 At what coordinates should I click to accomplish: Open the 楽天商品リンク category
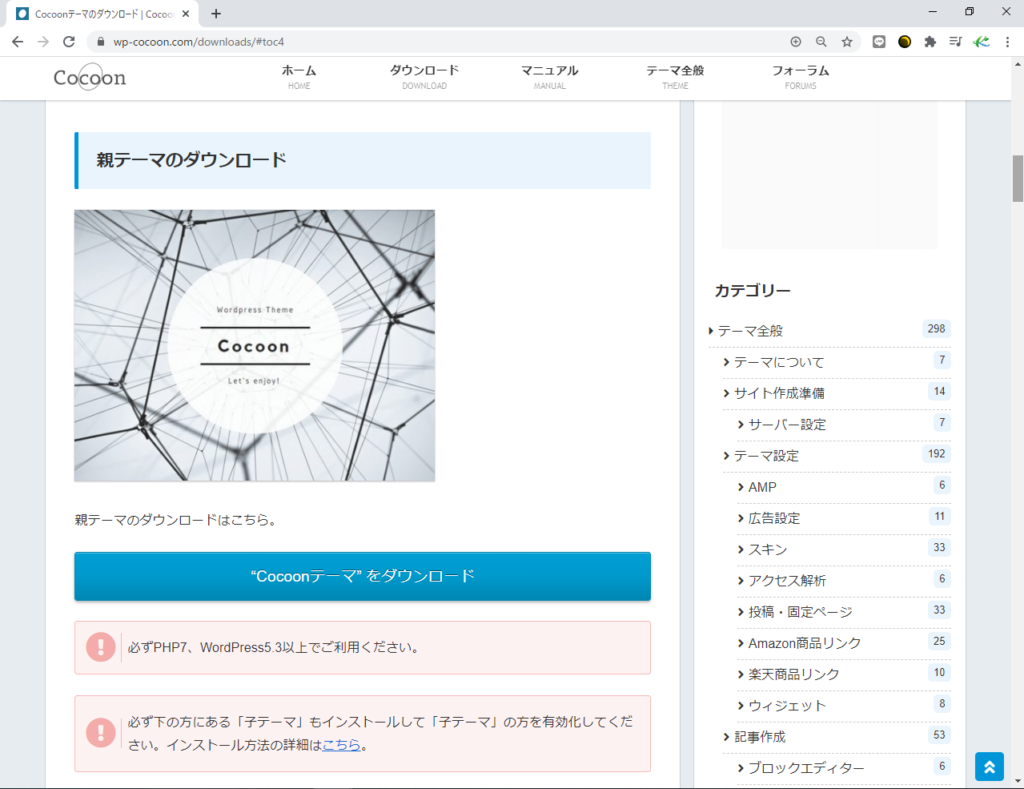(793, 675)
